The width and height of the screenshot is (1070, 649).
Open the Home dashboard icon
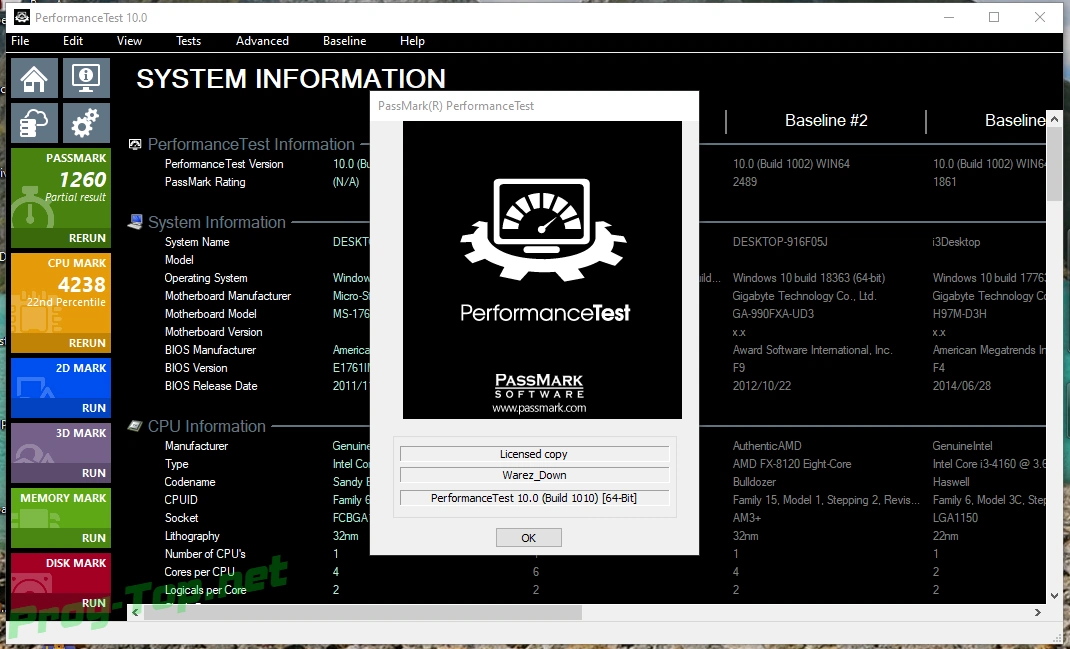(34, 78)
